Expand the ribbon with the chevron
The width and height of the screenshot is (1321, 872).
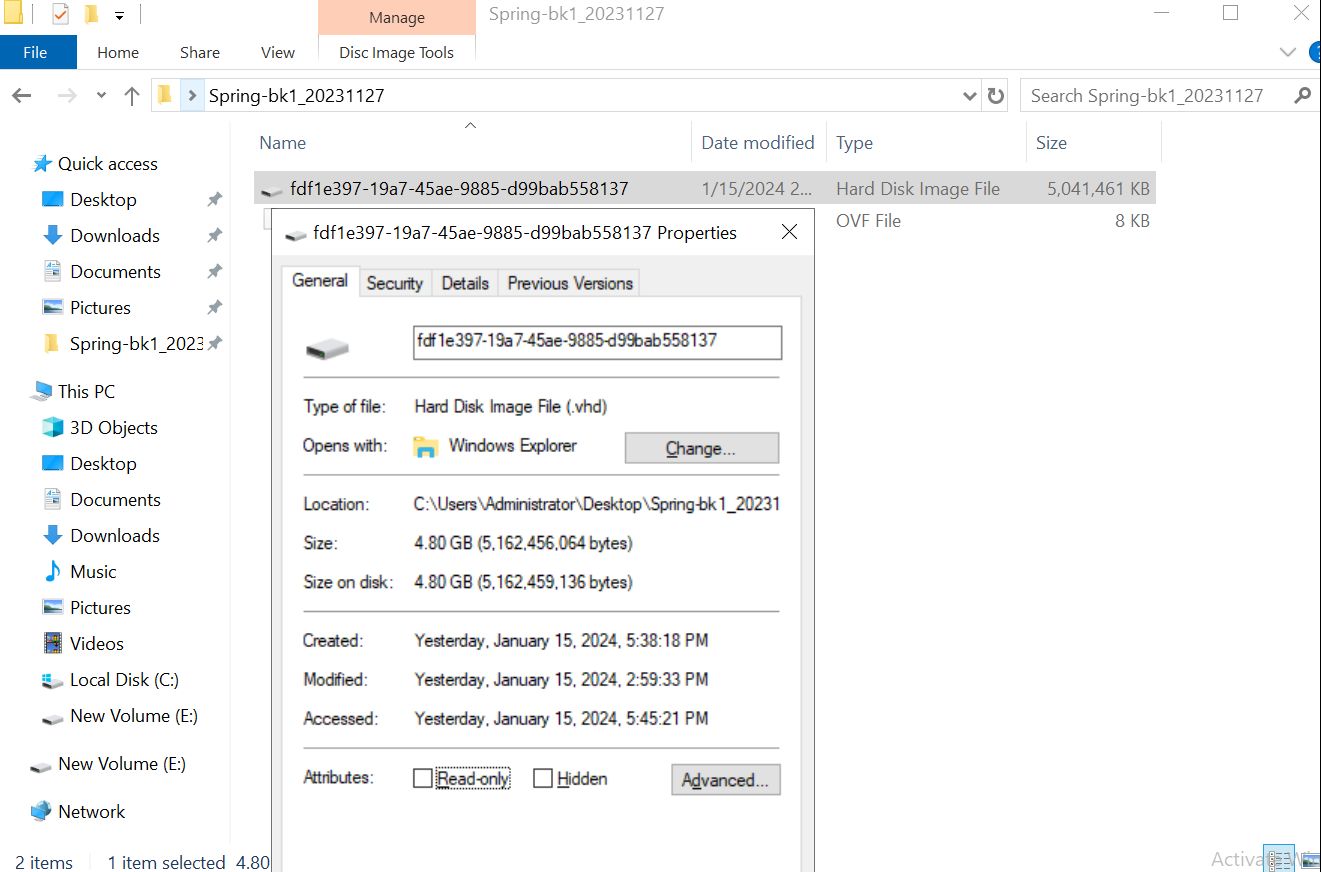[1287, 52]
